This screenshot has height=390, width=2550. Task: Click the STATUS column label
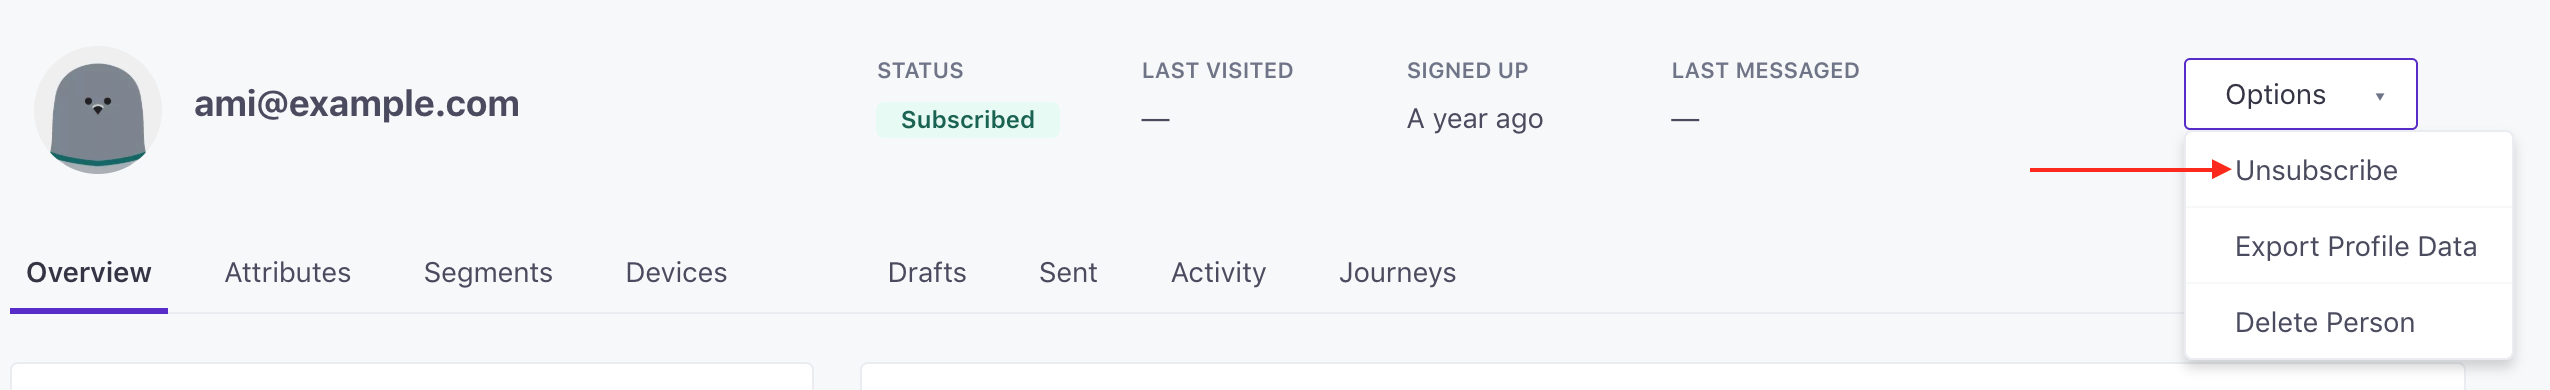coord(920,70)
